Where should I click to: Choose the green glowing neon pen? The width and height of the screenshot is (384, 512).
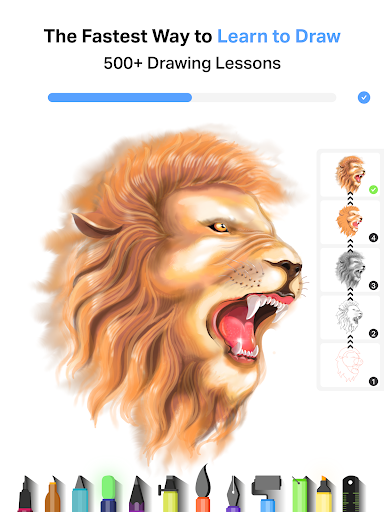point(108,494)
